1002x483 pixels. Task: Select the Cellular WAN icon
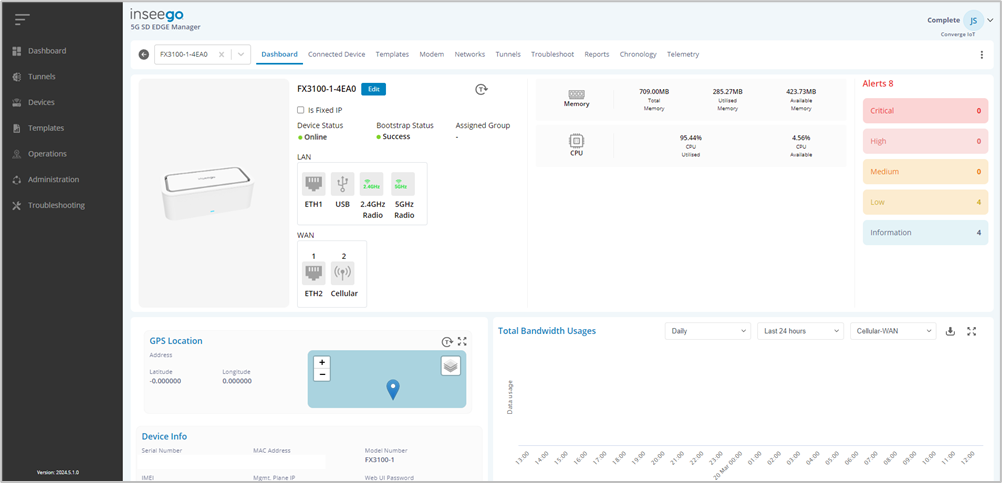click(343, 273)
